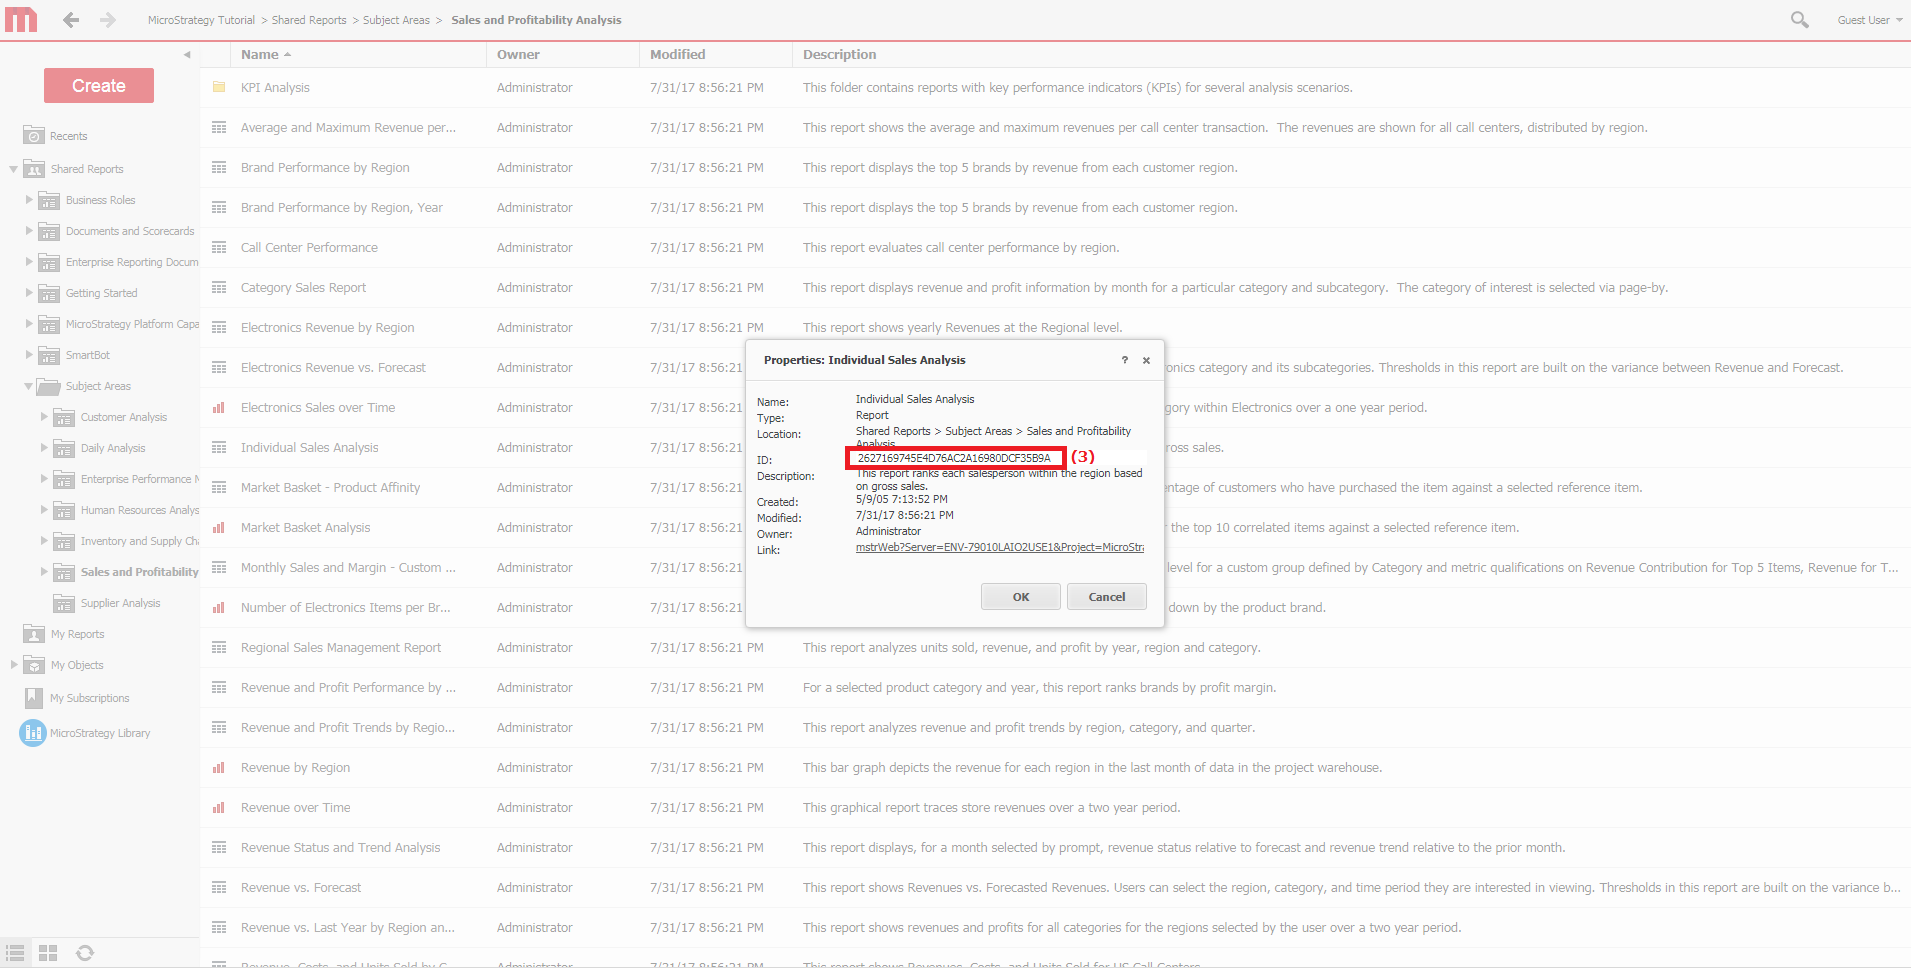Click graph icon for Revenue over Time
1911x968 pixels.
pos(218,808)
